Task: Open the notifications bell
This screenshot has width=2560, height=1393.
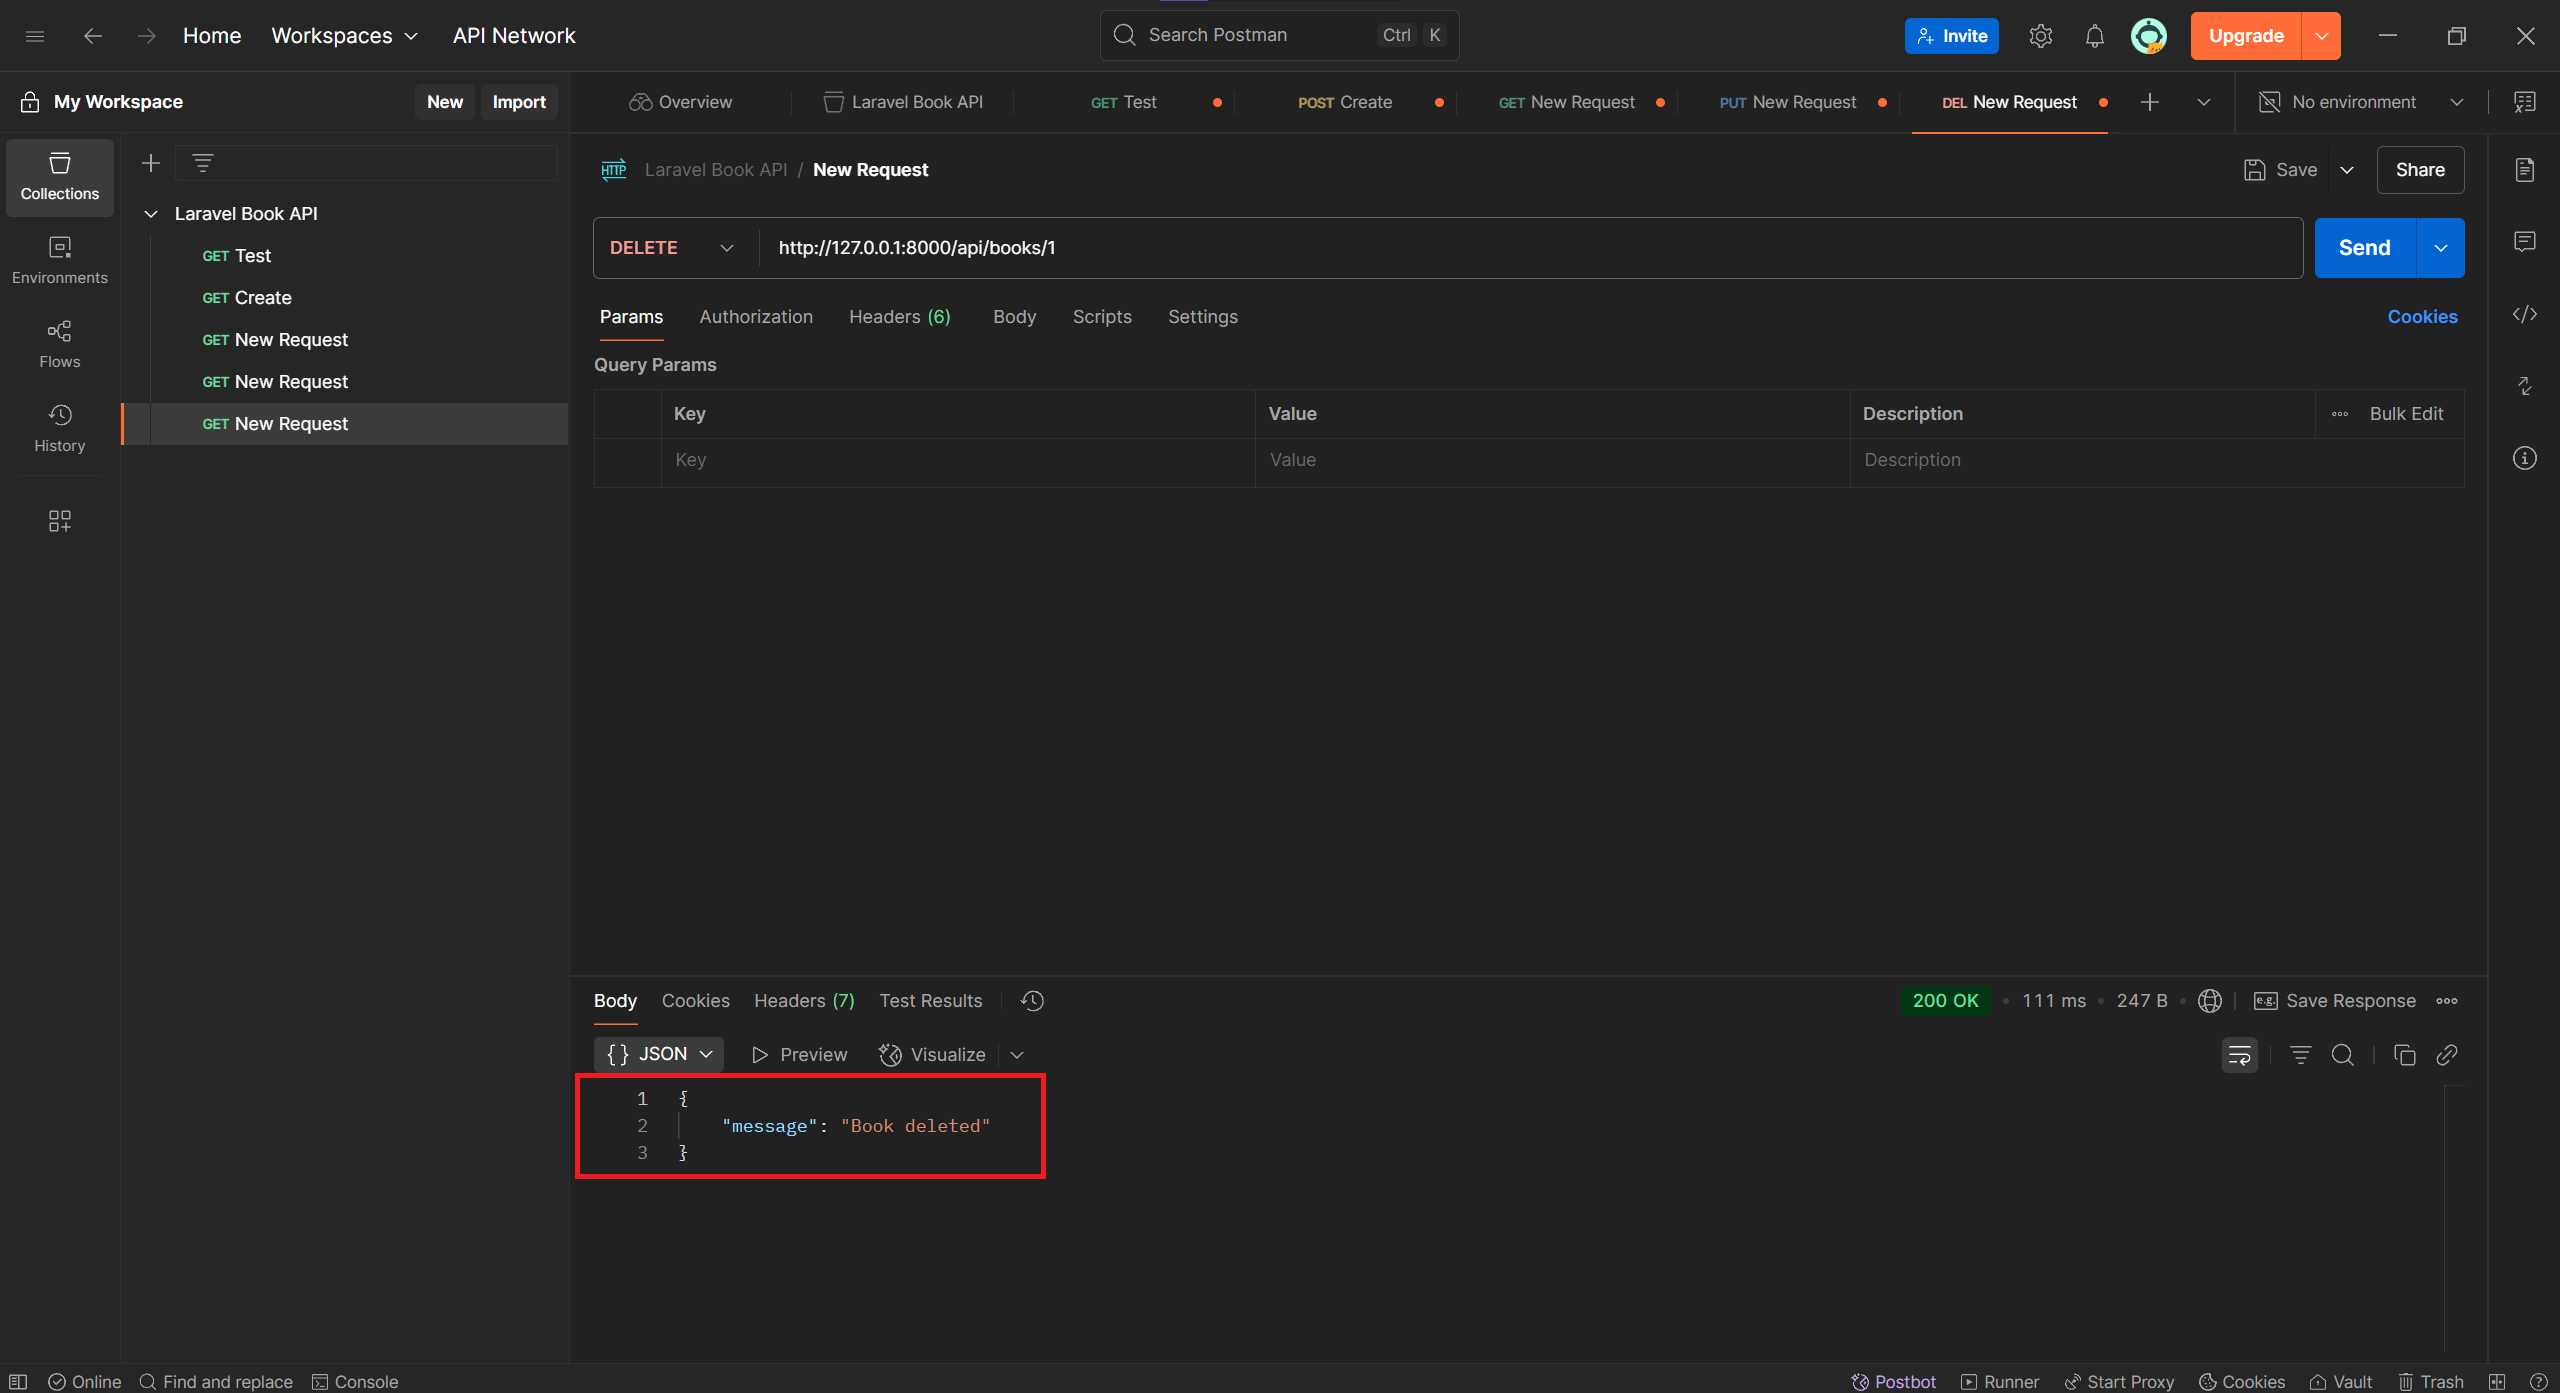Action: tap(2094, 35)
